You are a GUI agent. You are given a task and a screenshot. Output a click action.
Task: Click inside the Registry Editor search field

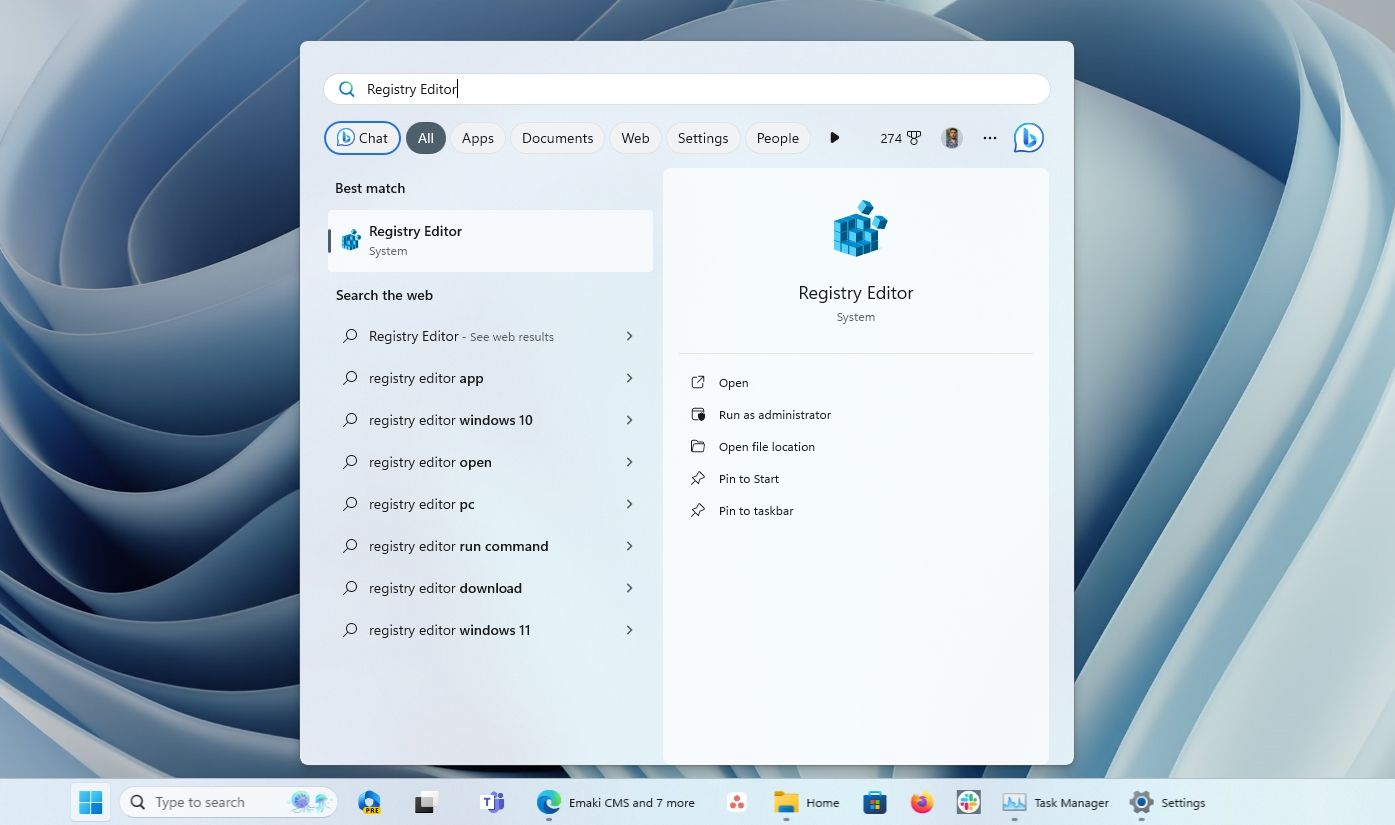[700, 89]
